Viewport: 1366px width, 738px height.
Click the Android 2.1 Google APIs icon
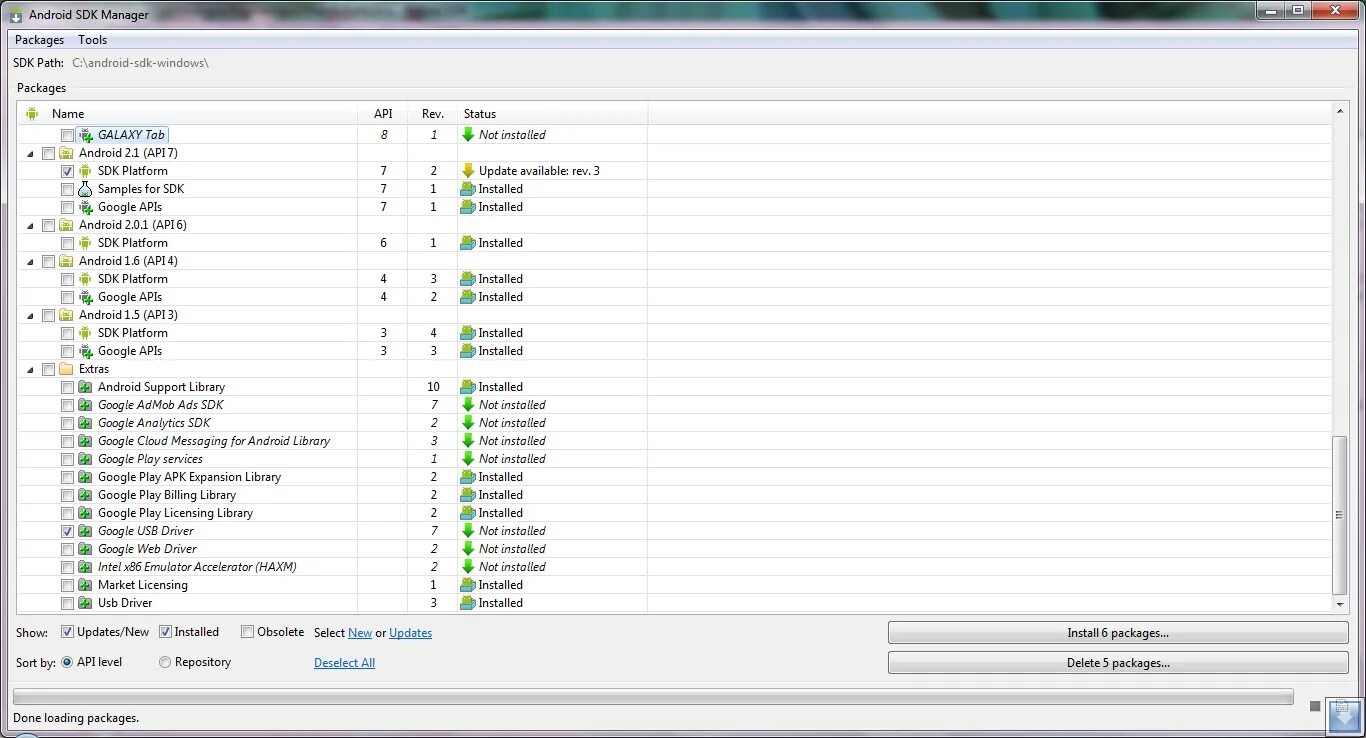point(86,207)
